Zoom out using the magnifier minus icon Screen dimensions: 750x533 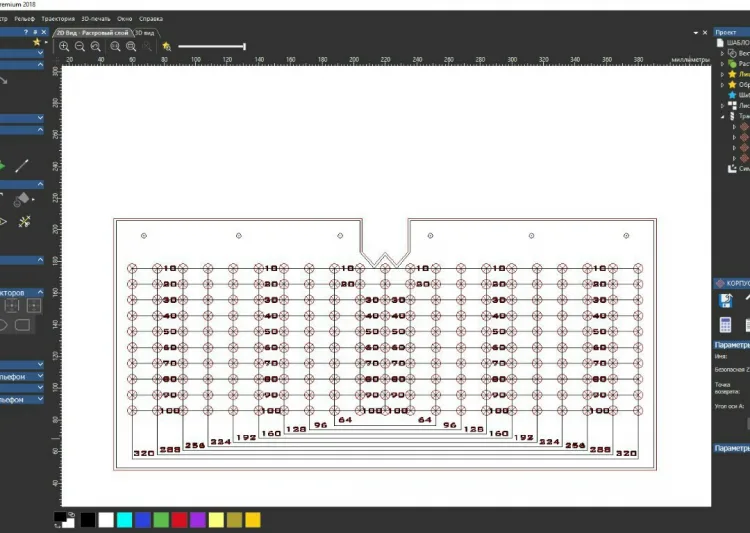[80, 46]
